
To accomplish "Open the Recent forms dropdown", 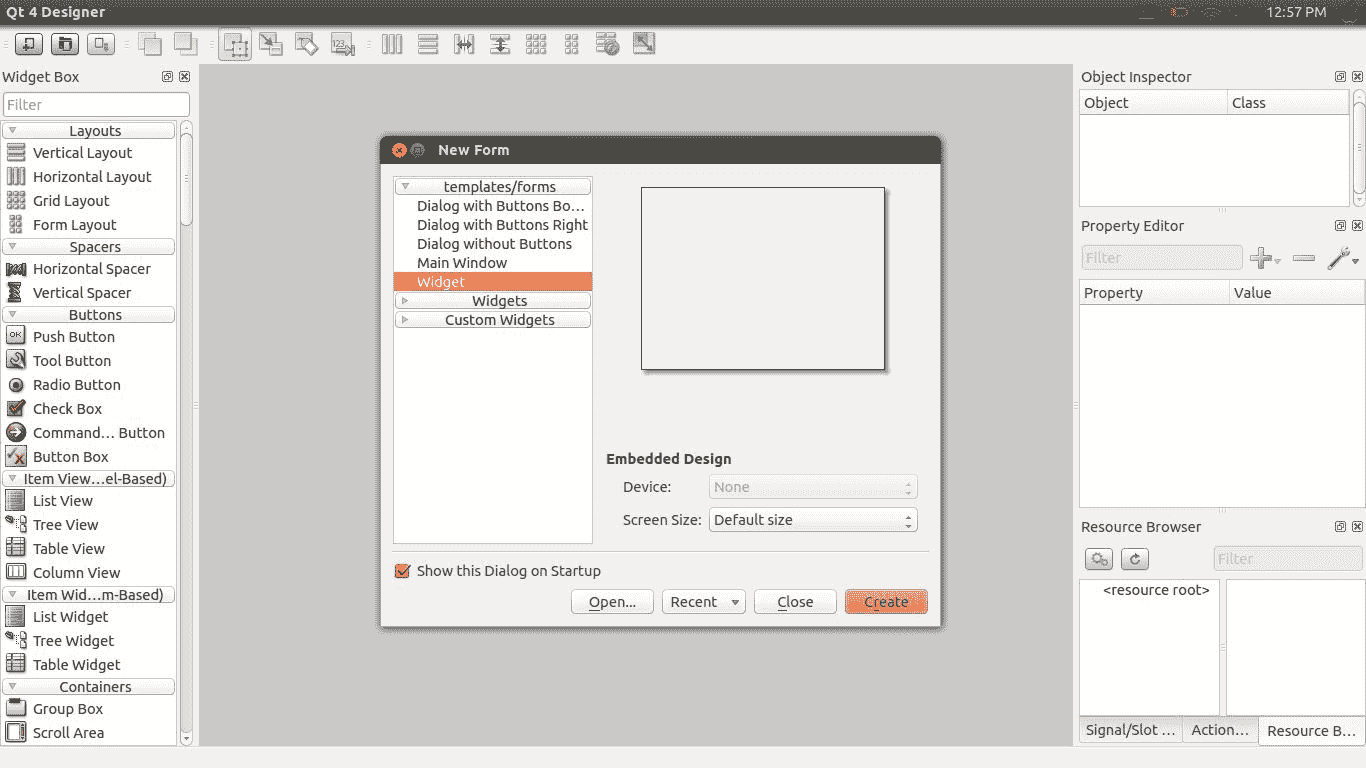I will 703,602.
